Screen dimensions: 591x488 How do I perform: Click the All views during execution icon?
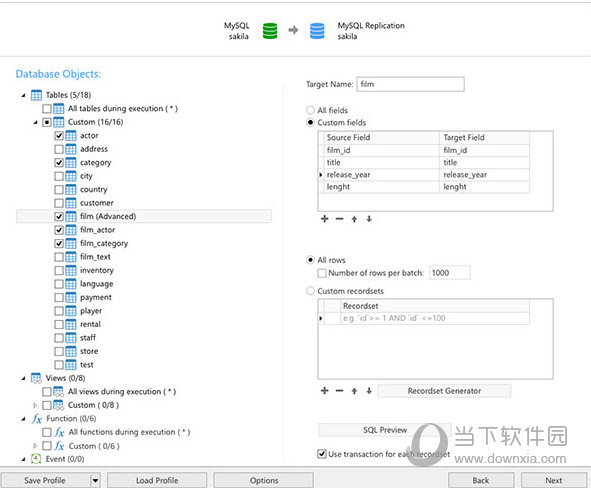(x=58, y=392)
